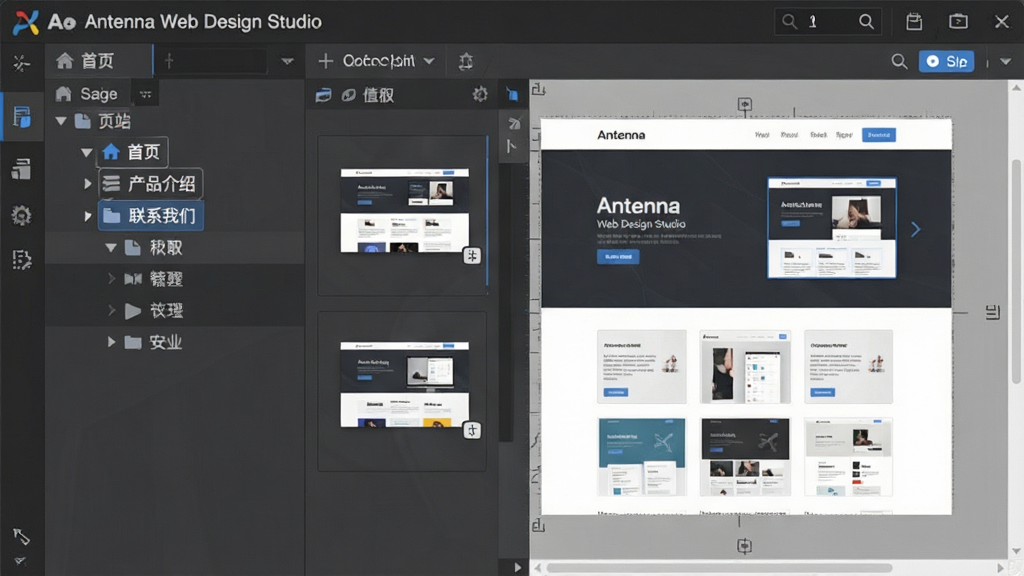Select 联系我们 folder in tree
This screenshot has height=576, width=1024.
151,216
